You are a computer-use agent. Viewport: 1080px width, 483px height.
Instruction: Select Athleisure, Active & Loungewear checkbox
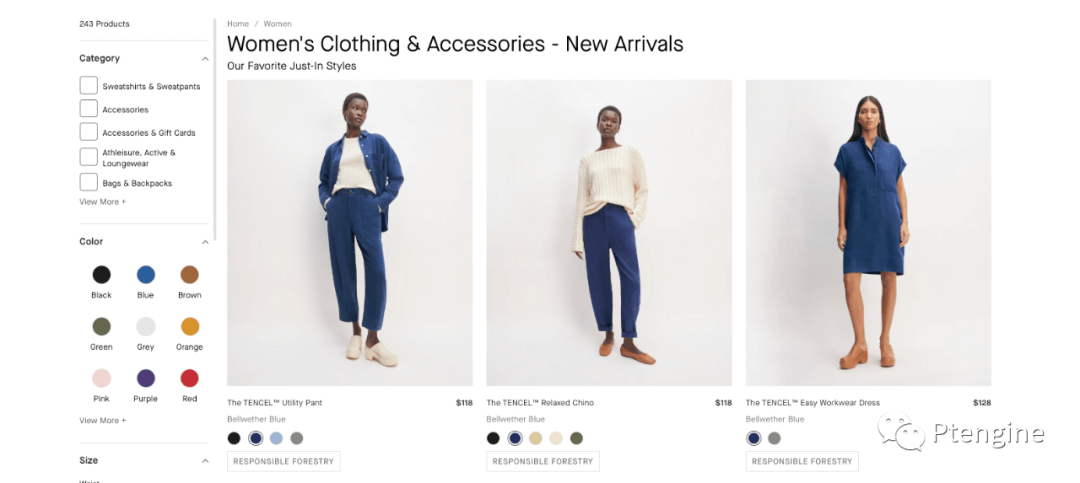point(88,156)
